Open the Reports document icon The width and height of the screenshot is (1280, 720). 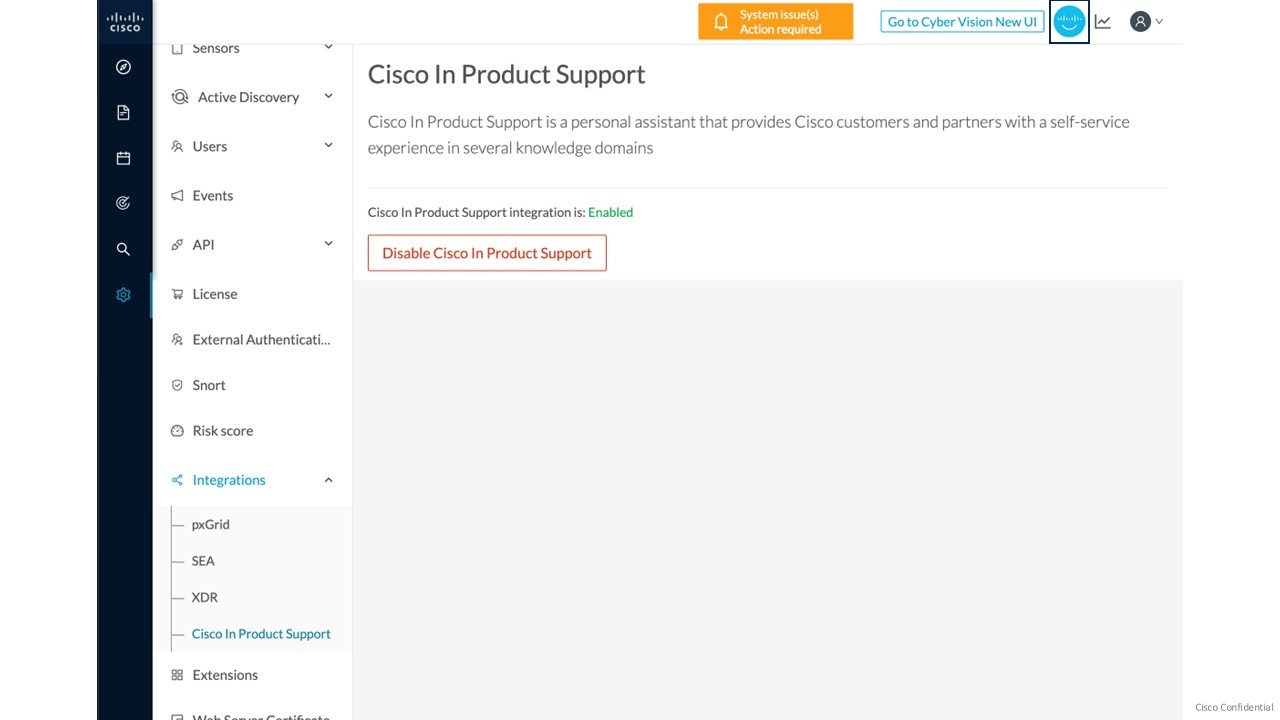[123, 112]
